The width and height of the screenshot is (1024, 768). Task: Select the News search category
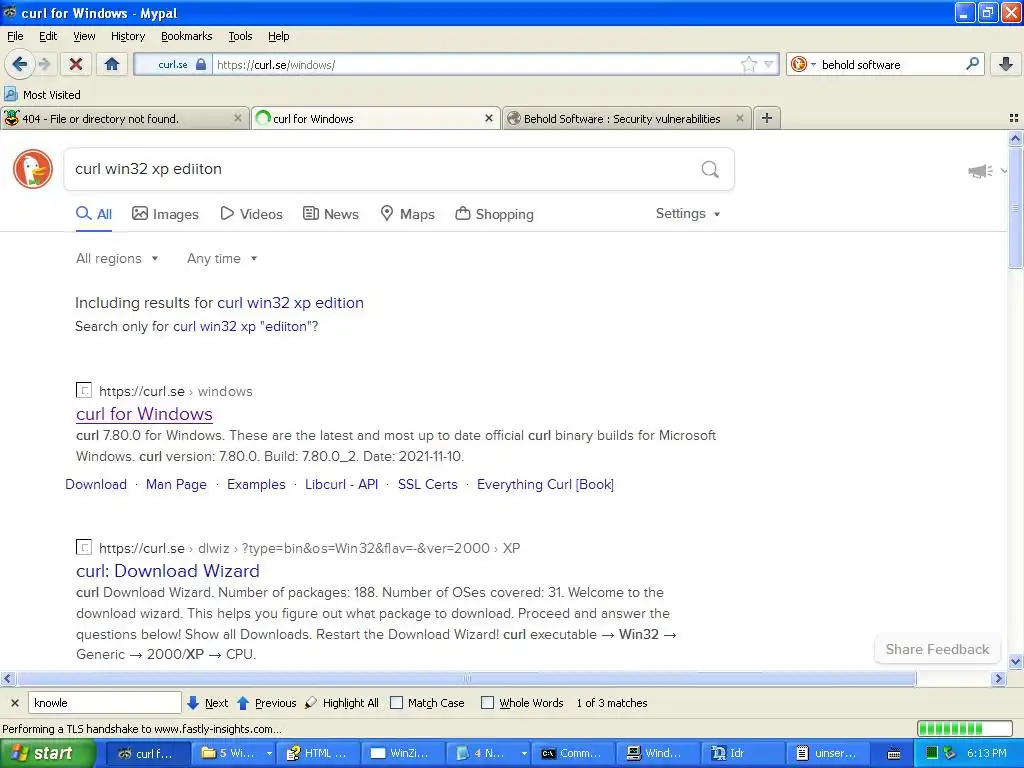point(331,214)
